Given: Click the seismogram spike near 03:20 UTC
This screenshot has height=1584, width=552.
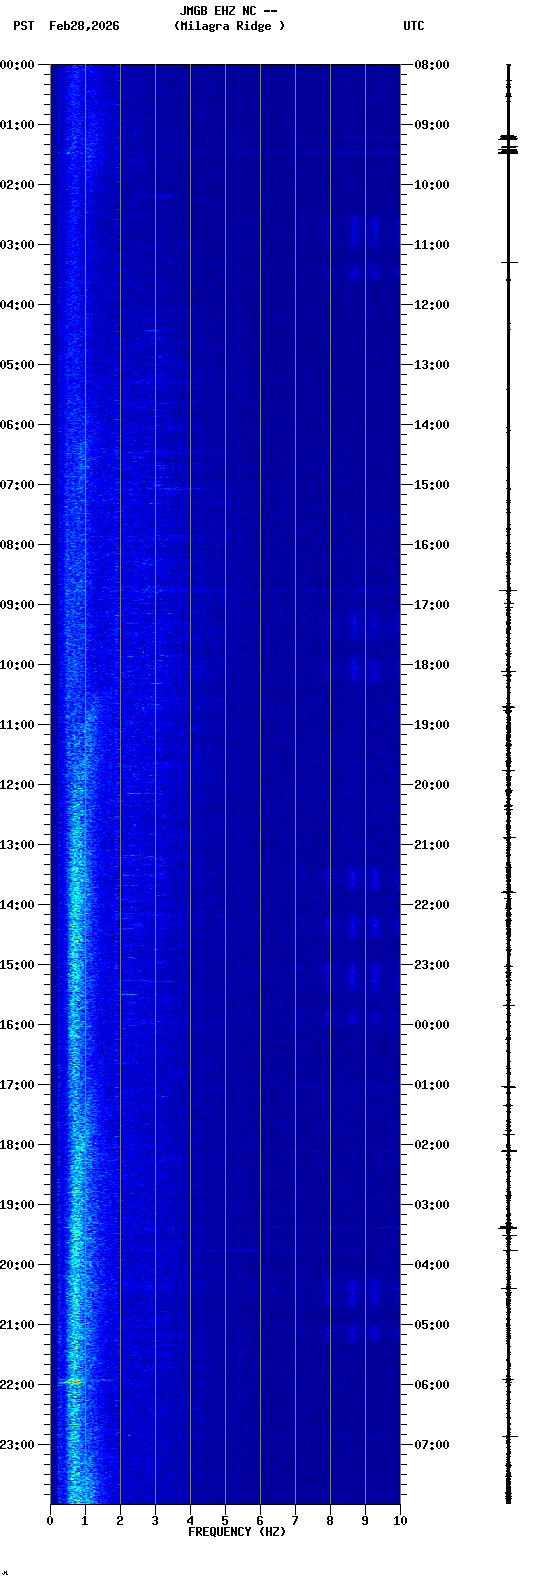Looking at the screenshot, I should point(508,1227).
